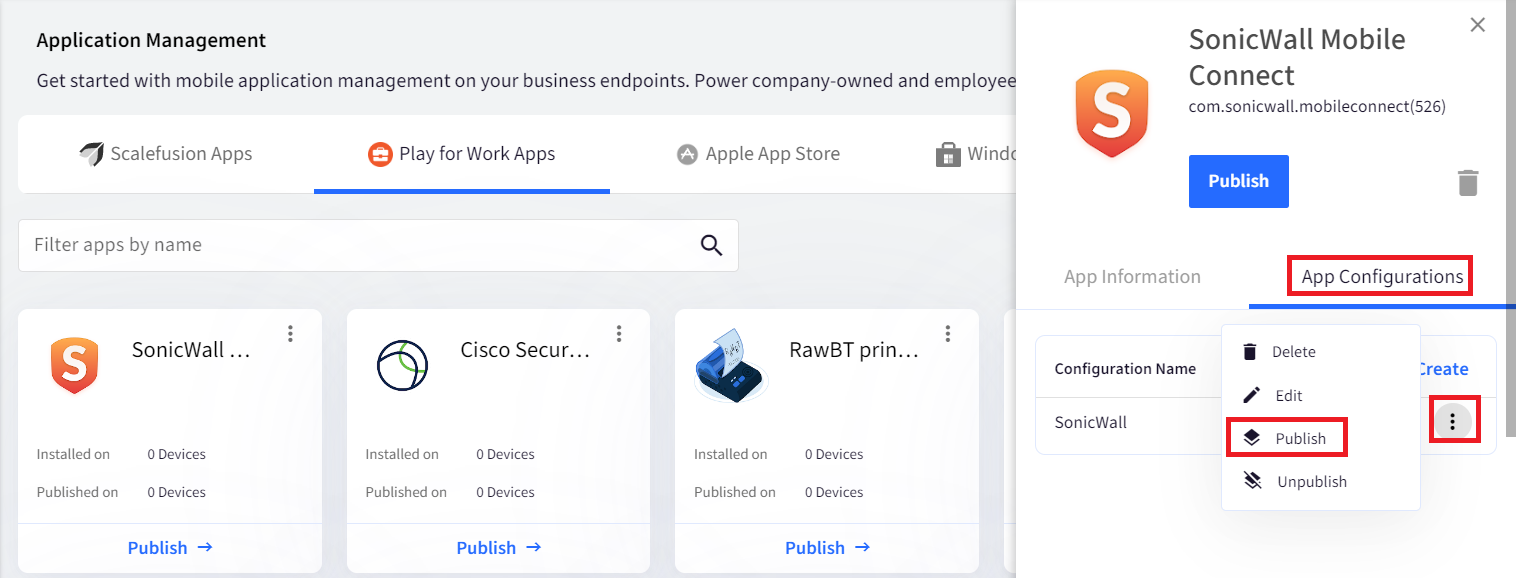Switch to Play for Work Apps tab
The width and height of the screenshot is (1516, 578).
point(462,154)
